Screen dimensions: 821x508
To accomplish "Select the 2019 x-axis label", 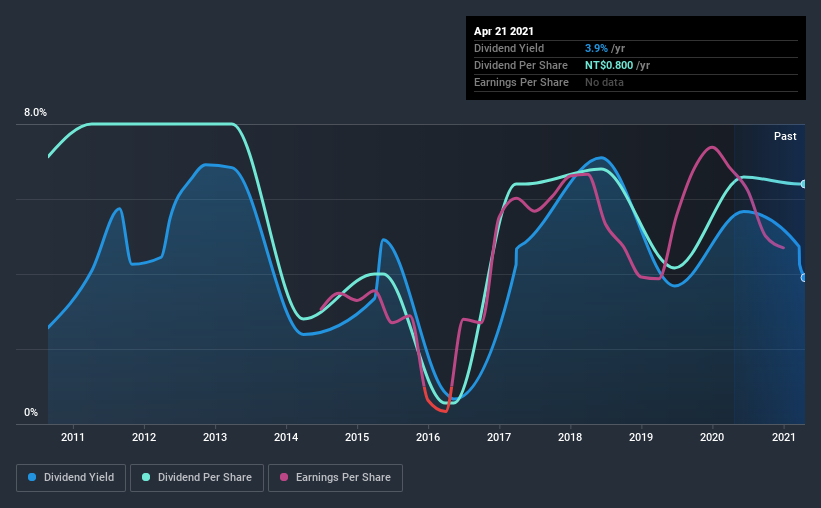I will (641, 437).
